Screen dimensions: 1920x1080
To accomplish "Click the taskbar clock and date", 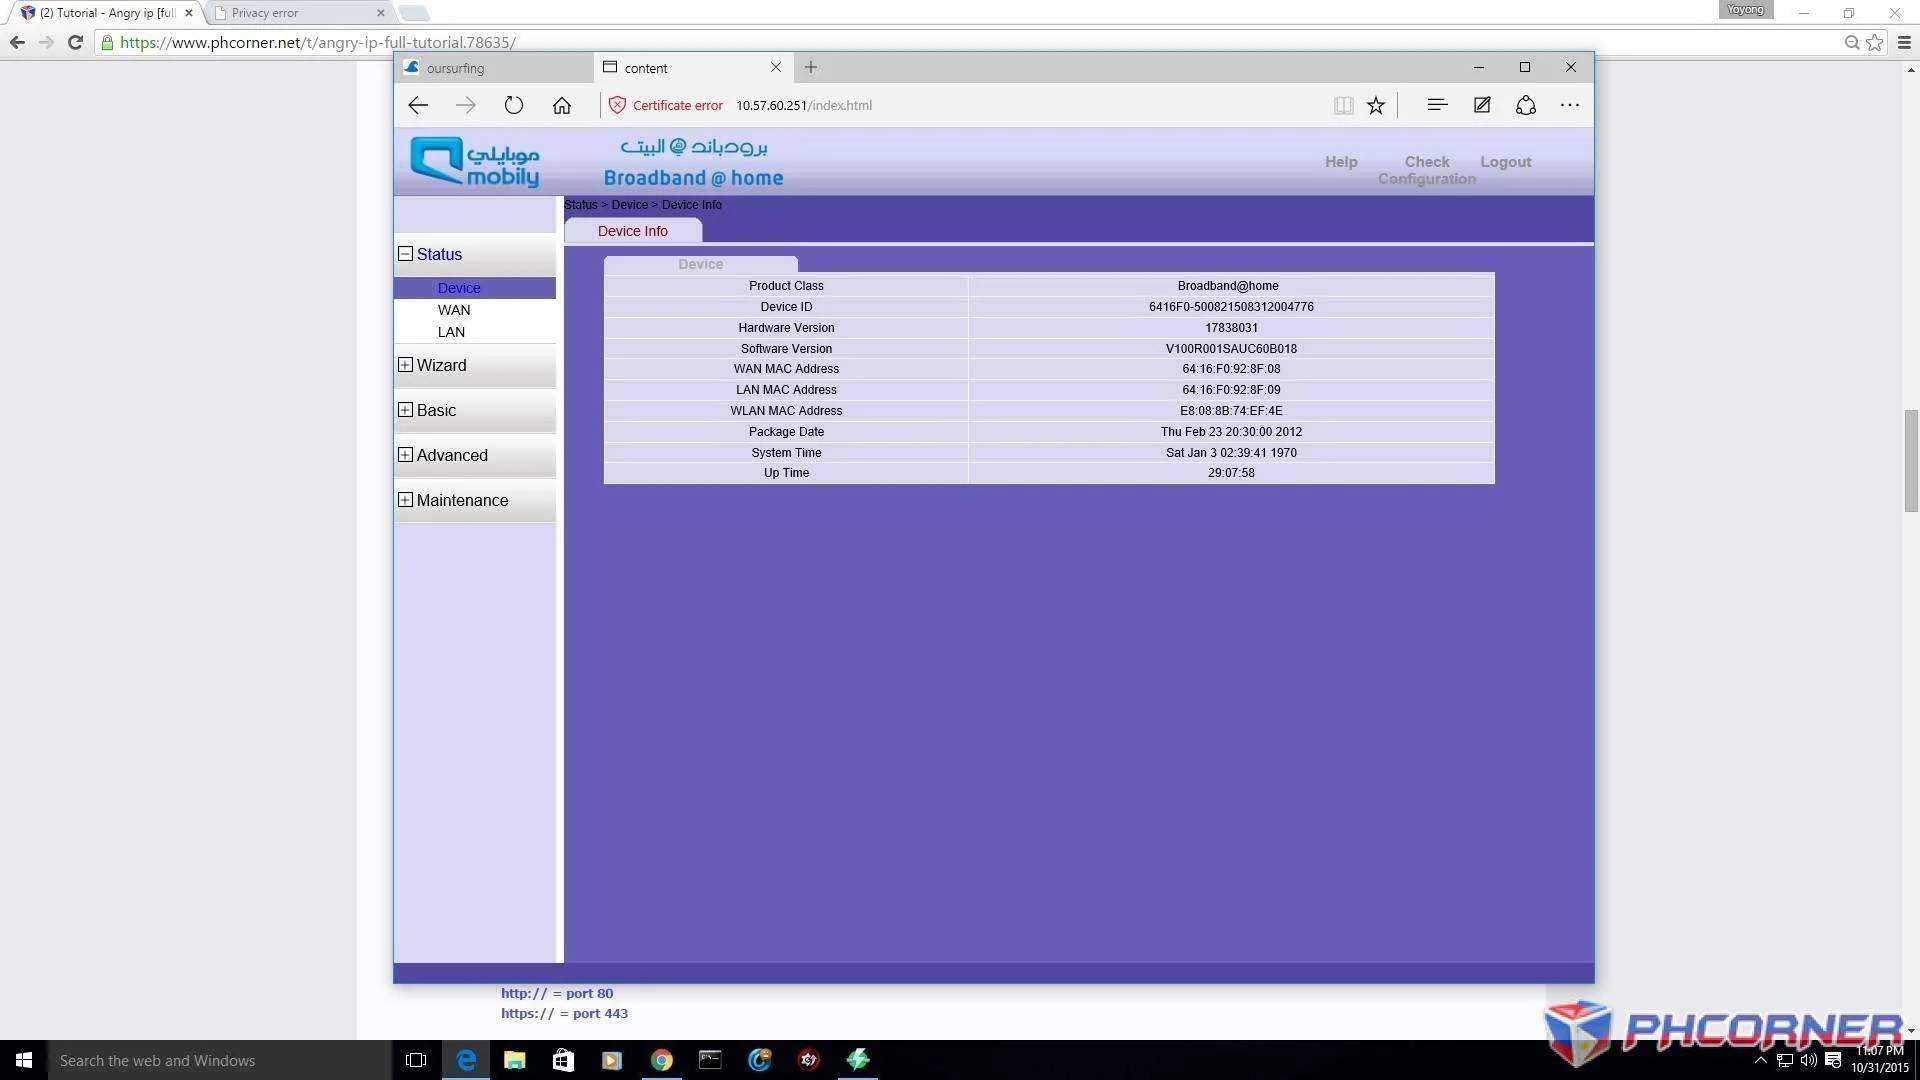I will click(1880, 1060).
